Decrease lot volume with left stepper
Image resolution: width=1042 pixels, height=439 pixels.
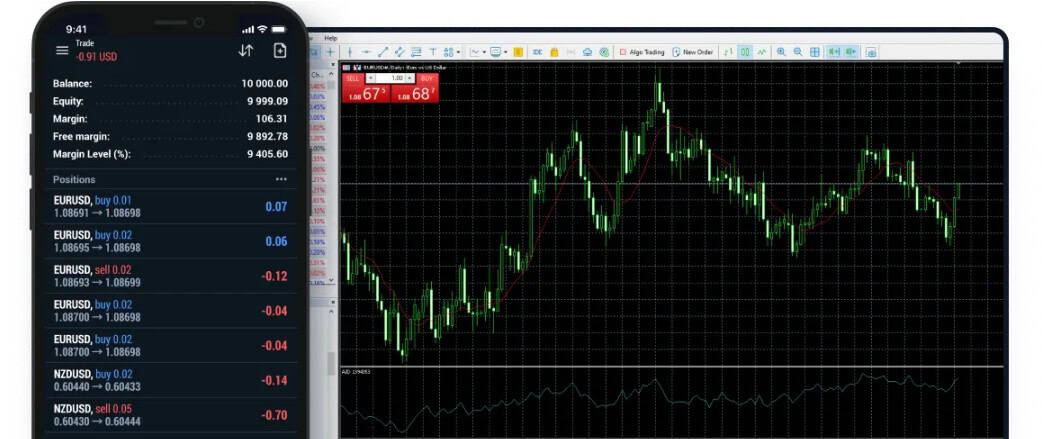point(371,78)
